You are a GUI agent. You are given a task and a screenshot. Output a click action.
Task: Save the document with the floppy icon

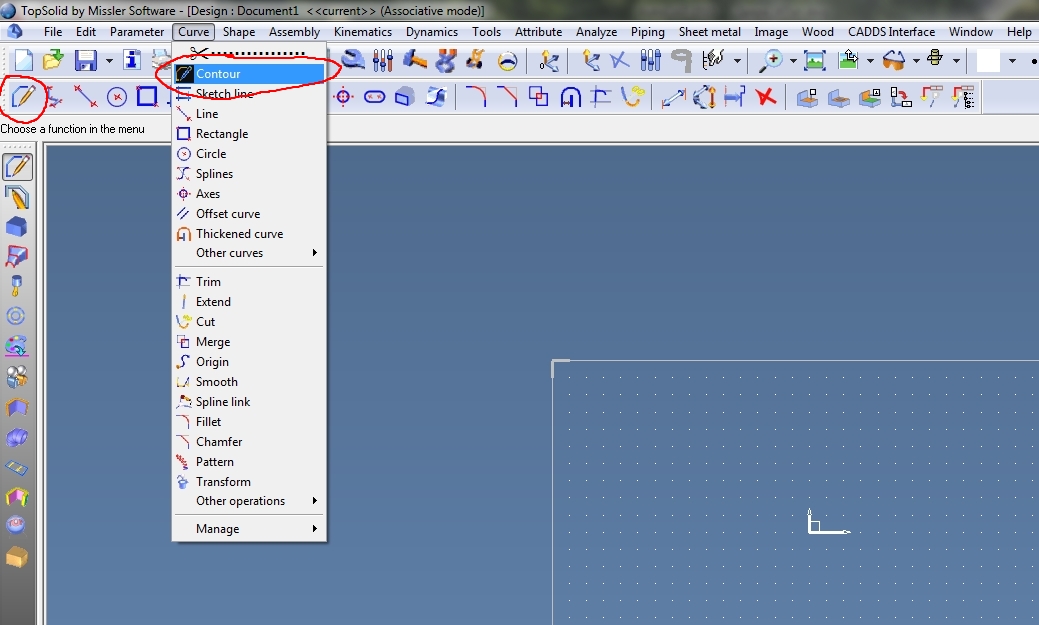coord(85,60)
